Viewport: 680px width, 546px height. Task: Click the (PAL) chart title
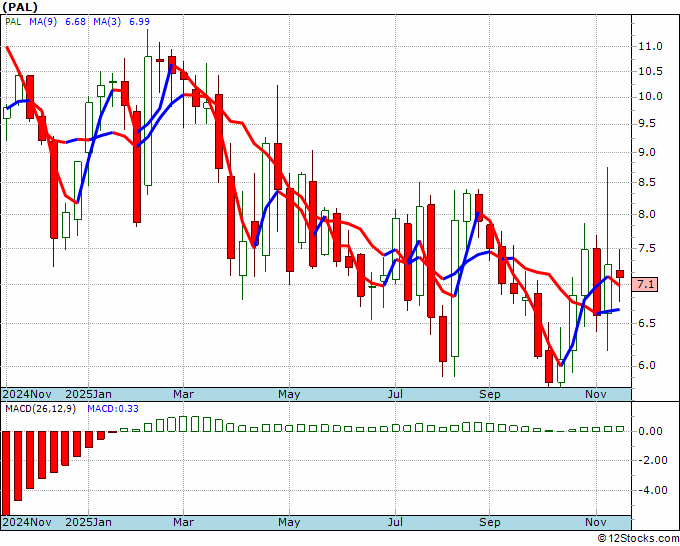pyautogui.click(x=20, y=7)
